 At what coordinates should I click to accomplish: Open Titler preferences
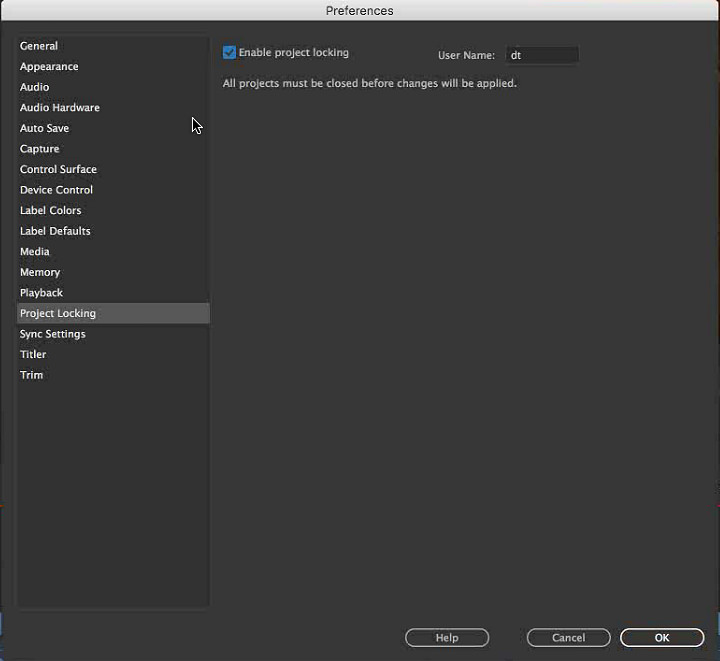[x=113, y=354]
